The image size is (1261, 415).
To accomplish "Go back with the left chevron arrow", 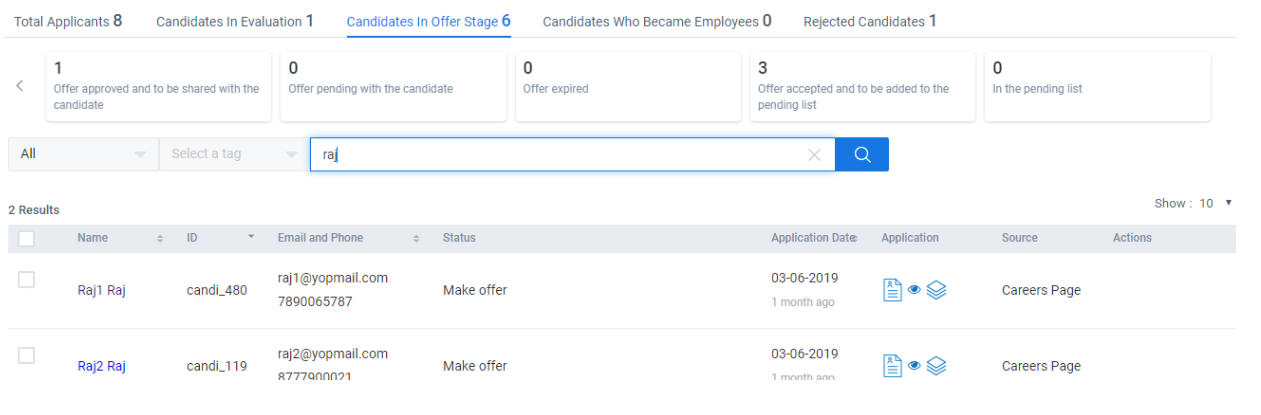I will tap(20, 86).
